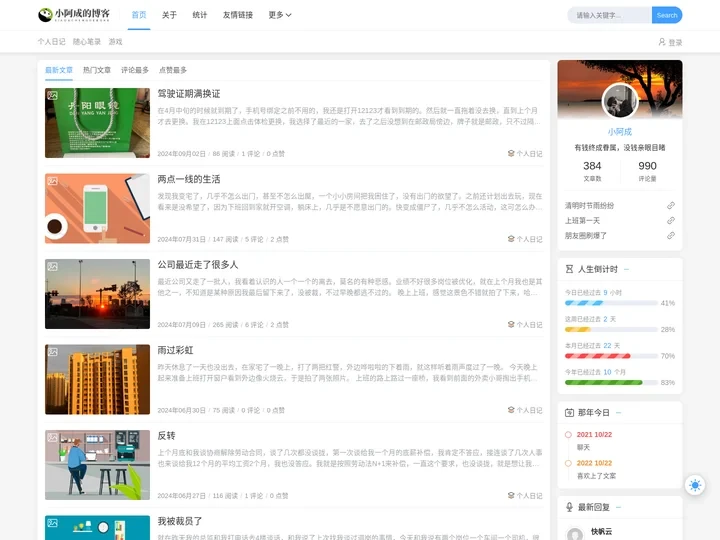The width and height of the screenshot is (720, 540).
Task: Click the green year progress bar
Action: pos(611,382)
